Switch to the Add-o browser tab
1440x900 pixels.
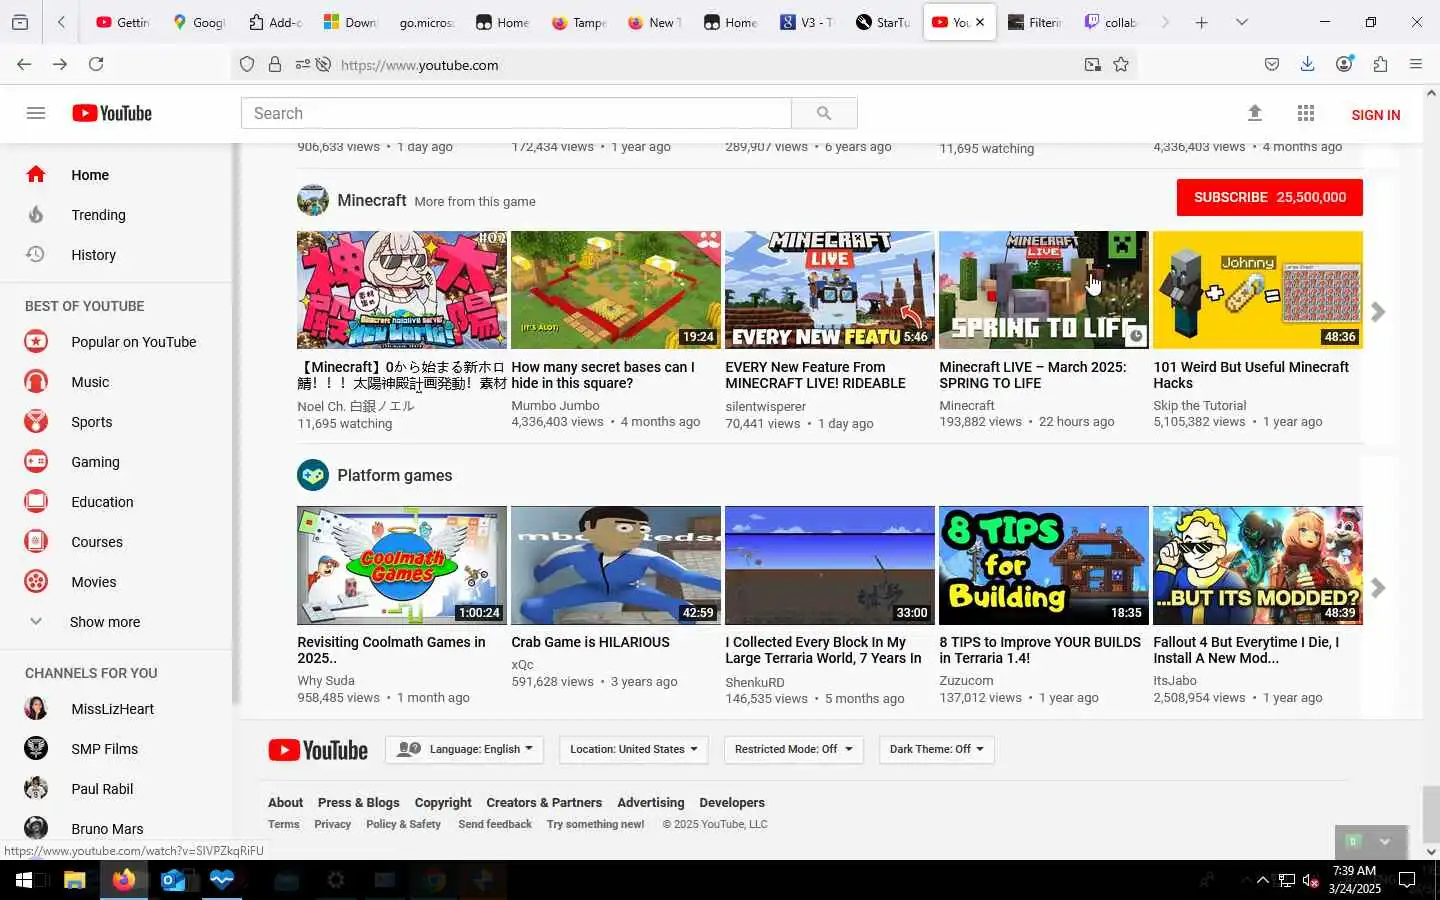275,22
